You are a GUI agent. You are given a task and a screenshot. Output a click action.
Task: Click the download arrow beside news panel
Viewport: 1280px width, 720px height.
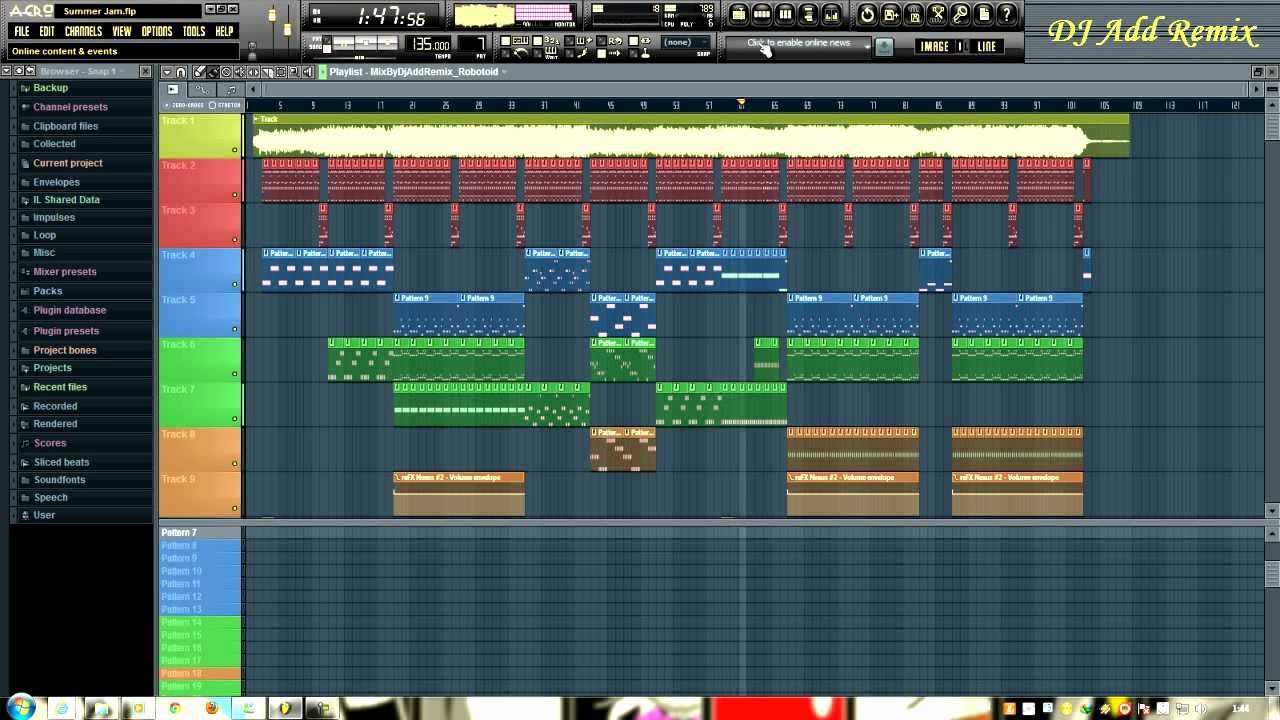(884, 46)
